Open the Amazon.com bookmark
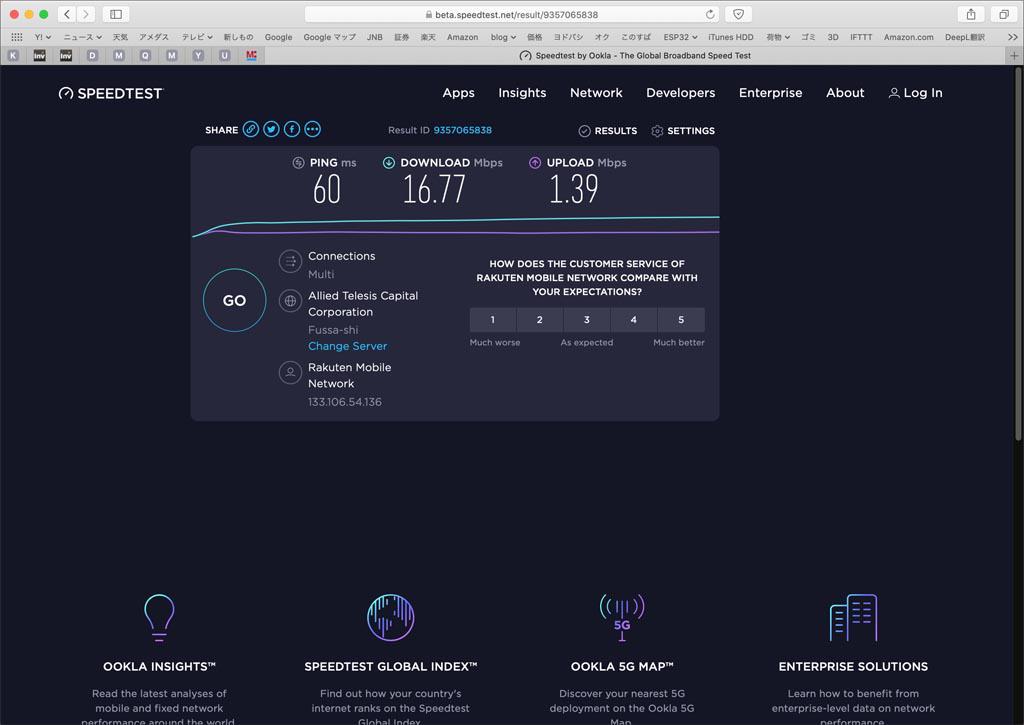 click(x=908, y=37)
